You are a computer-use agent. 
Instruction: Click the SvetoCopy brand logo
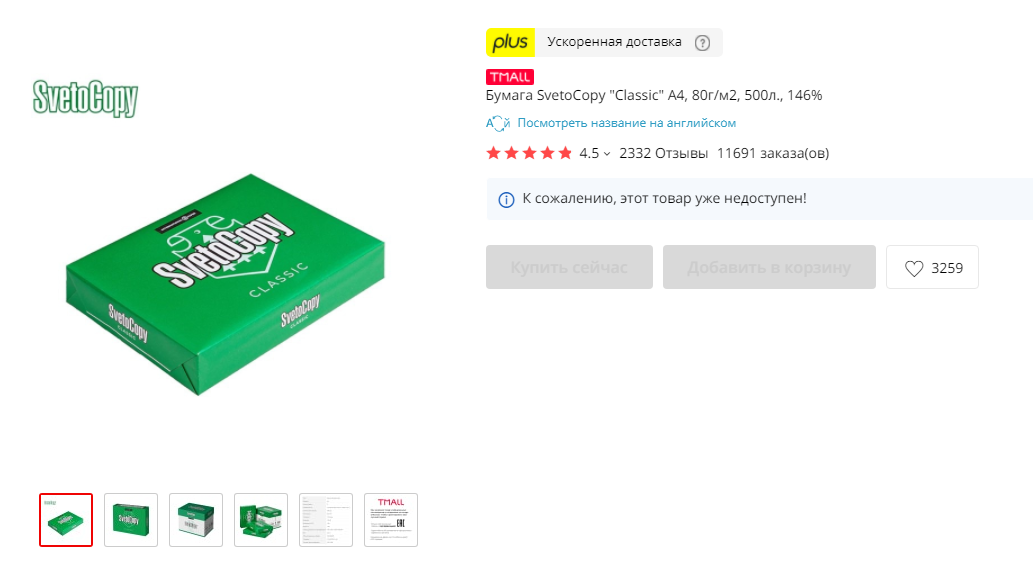tap(85, 99)
